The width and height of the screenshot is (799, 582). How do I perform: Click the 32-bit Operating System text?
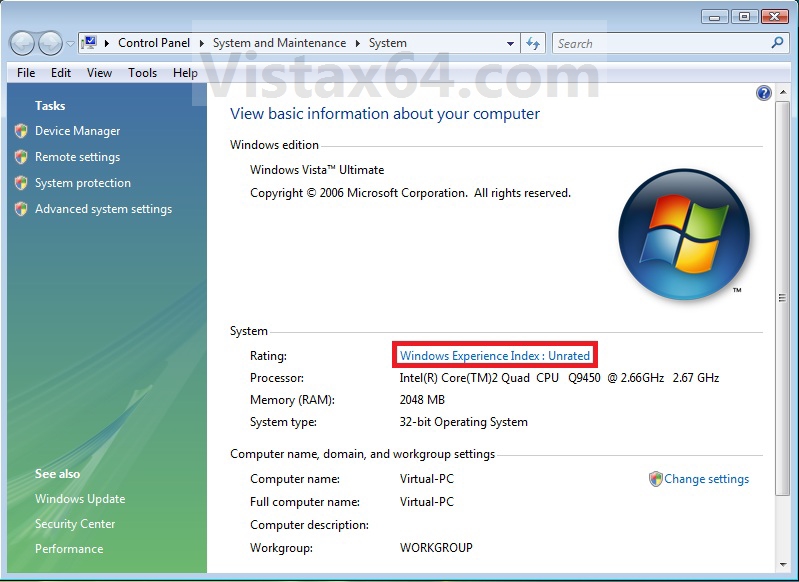464,422
